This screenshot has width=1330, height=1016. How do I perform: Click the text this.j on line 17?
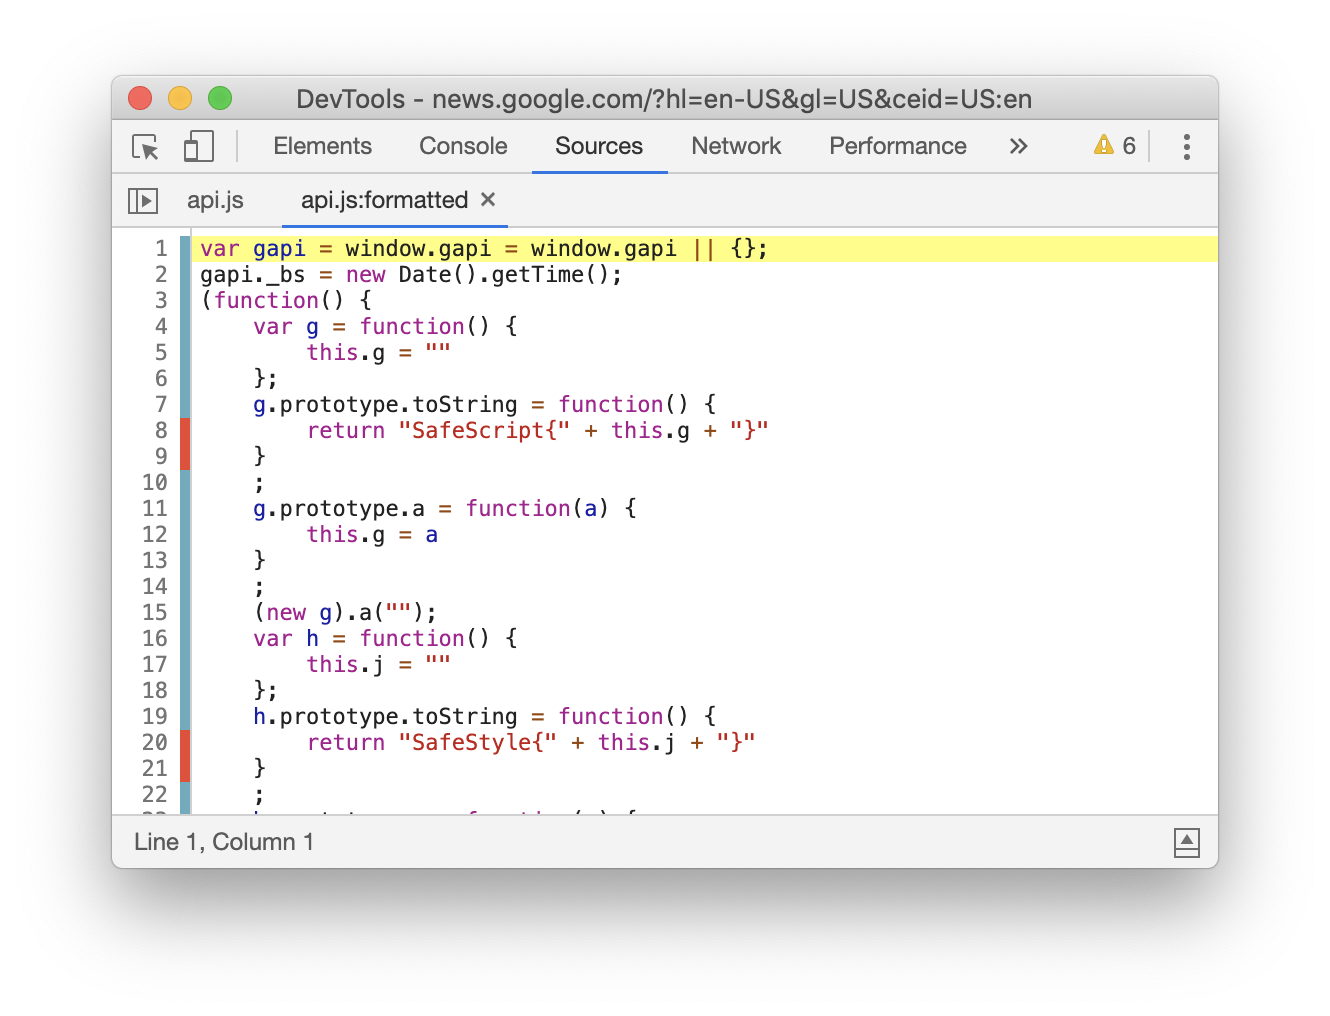(x=345, y=664)
